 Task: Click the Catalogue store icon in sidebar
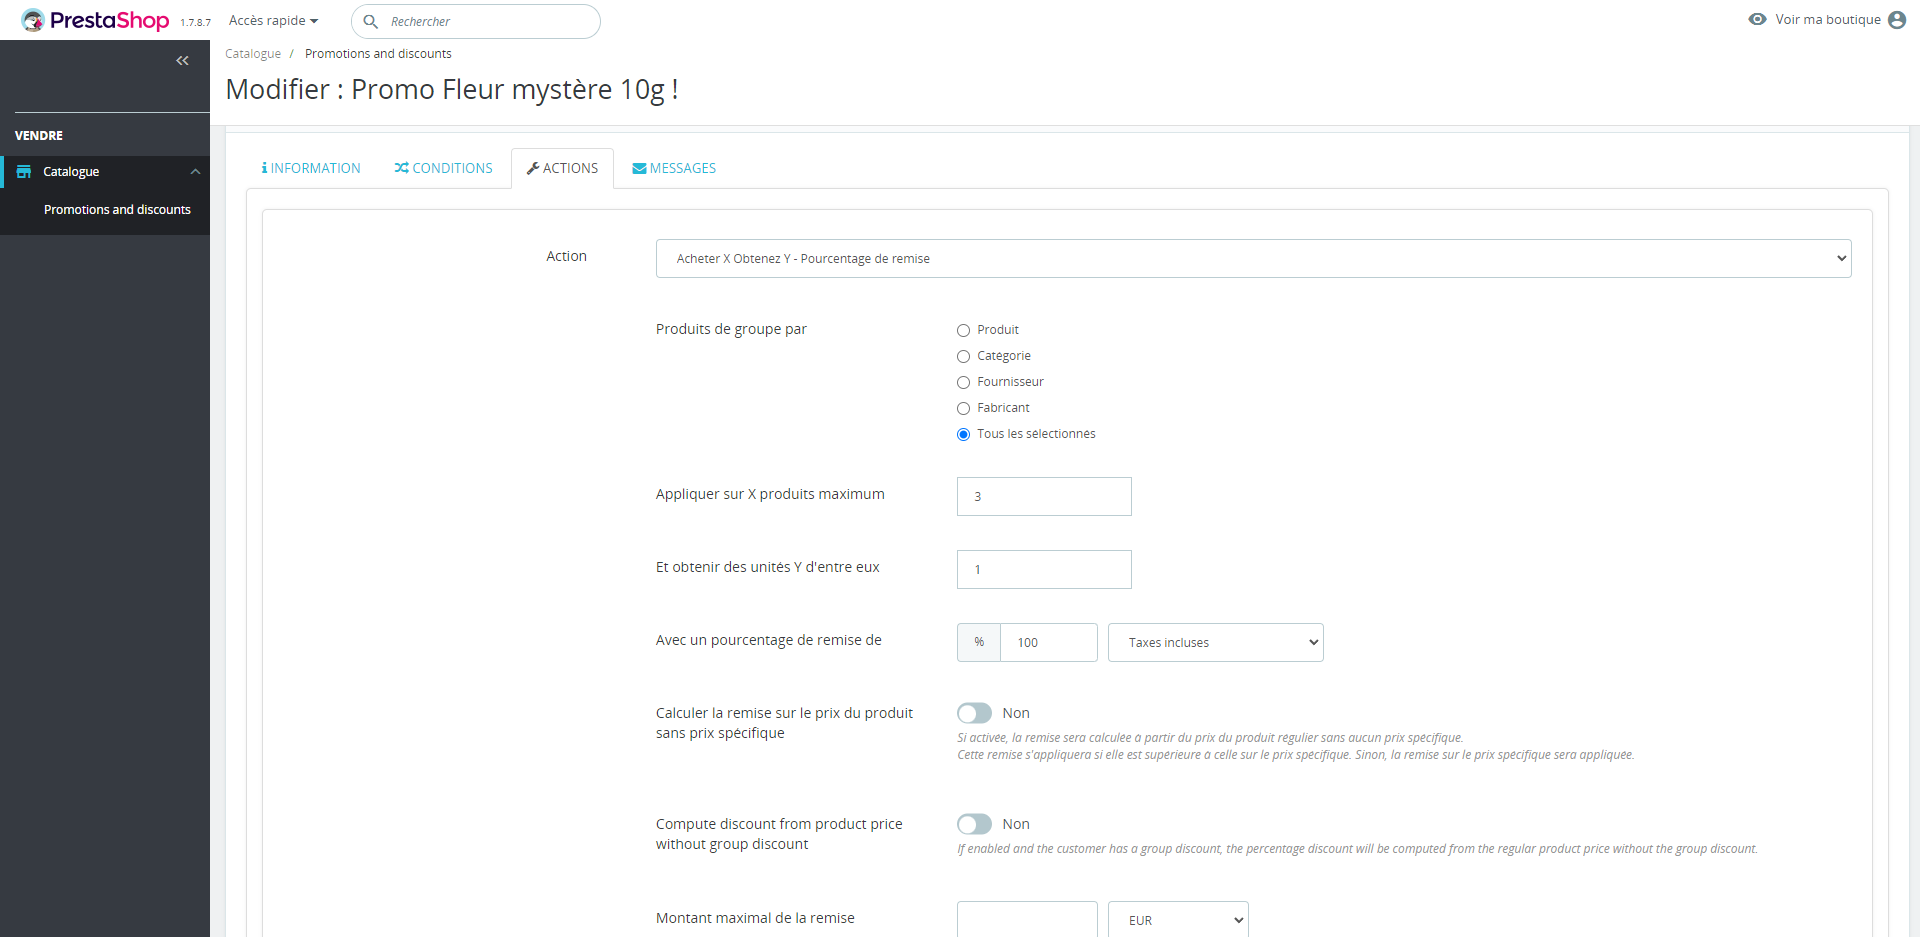click(x=24, y=172)
